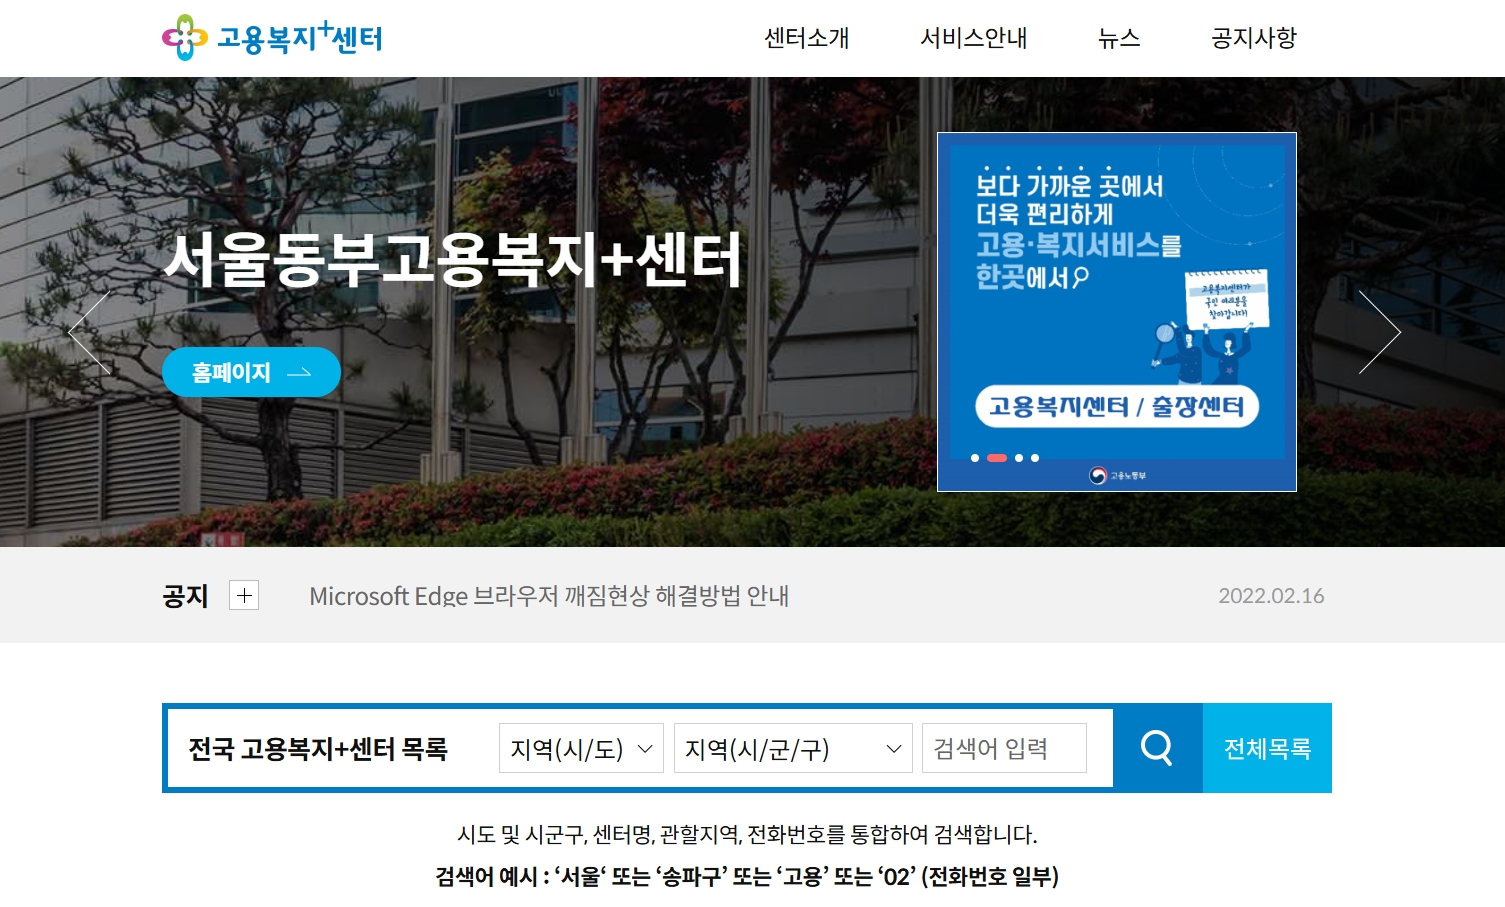The width and height of the screenshot is (1505, 907).
Task: Open the Microsoft Edge 깨짐현상 notice link
Action: tap(549, 597)
